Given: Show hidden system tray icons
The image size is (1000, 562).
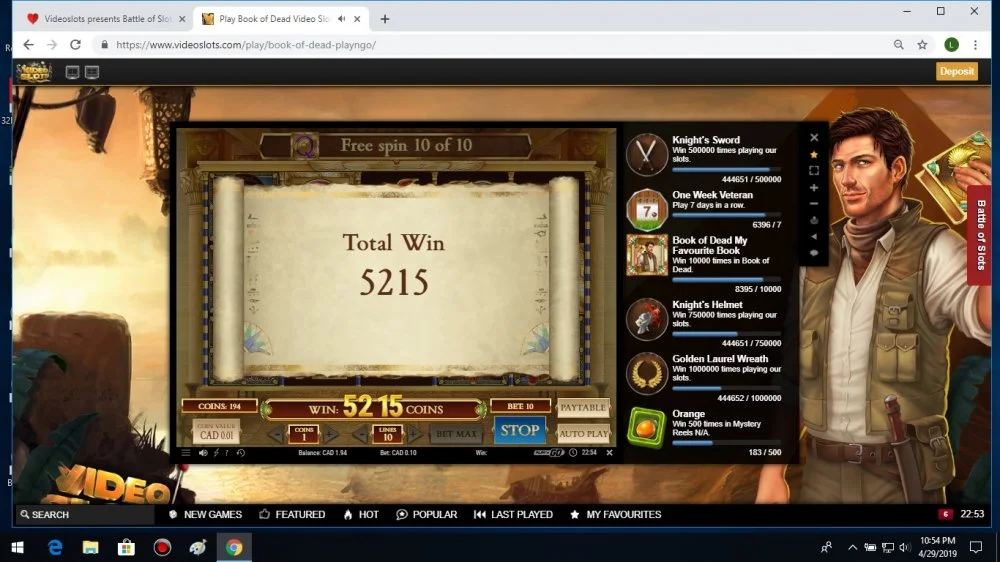Looking at the screenshot, I should pyautogui.click(x=852, y=547).
